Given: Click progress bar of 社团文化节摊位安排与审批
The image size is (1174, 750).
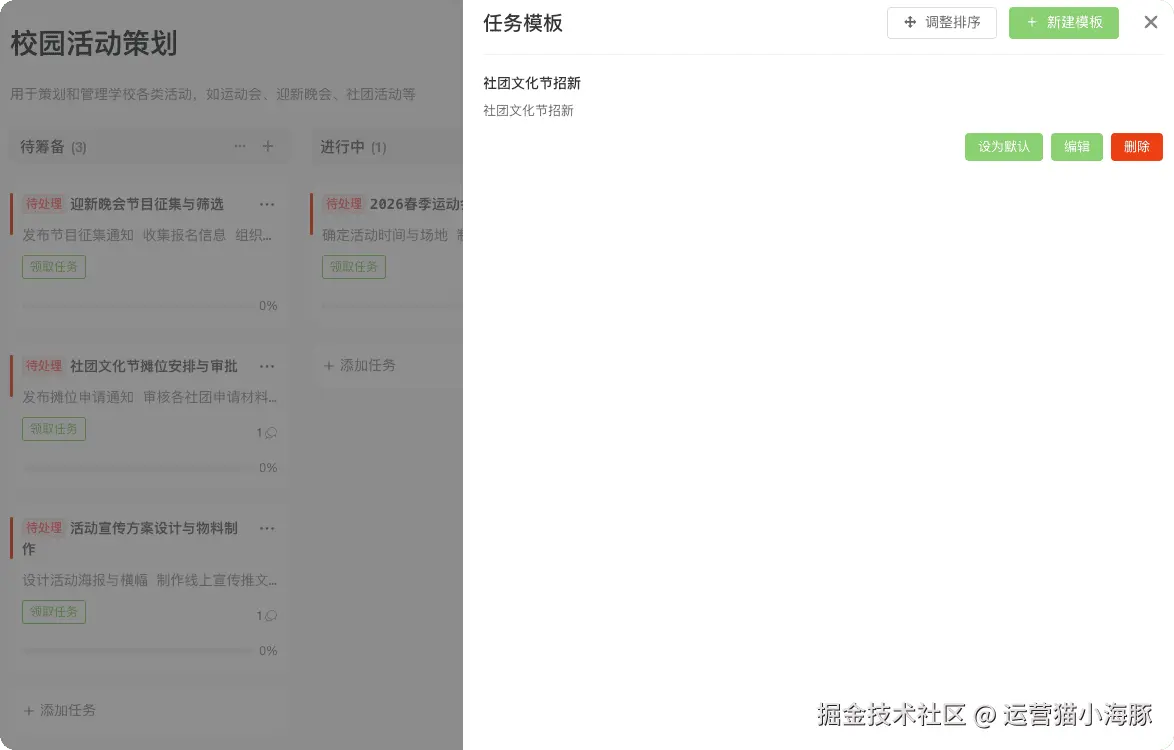Looking at the screenshot, I should pyautogui.click(x=138, y=468).
